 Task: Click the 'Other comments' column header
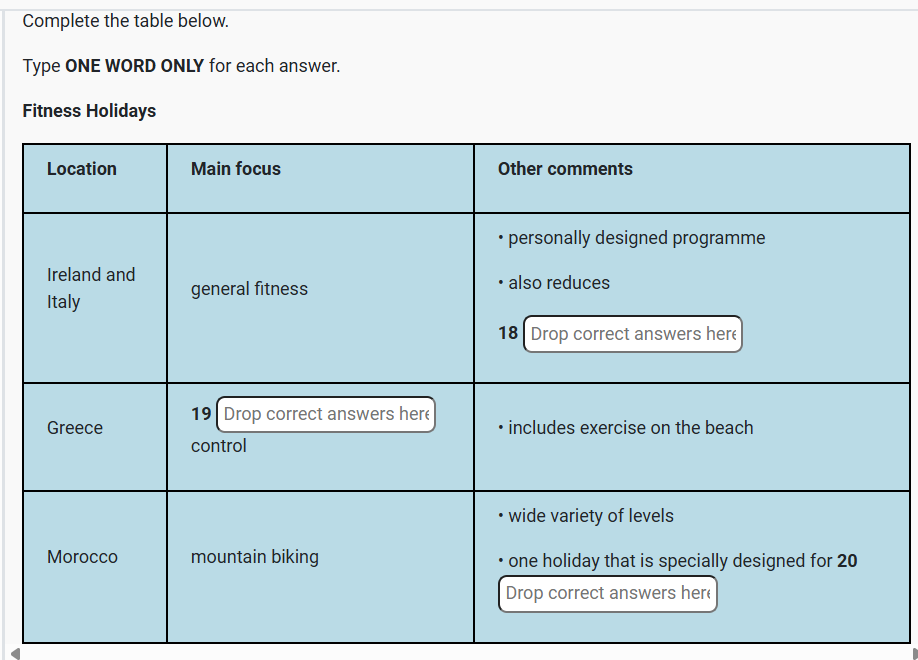click(x=565, y=169)
